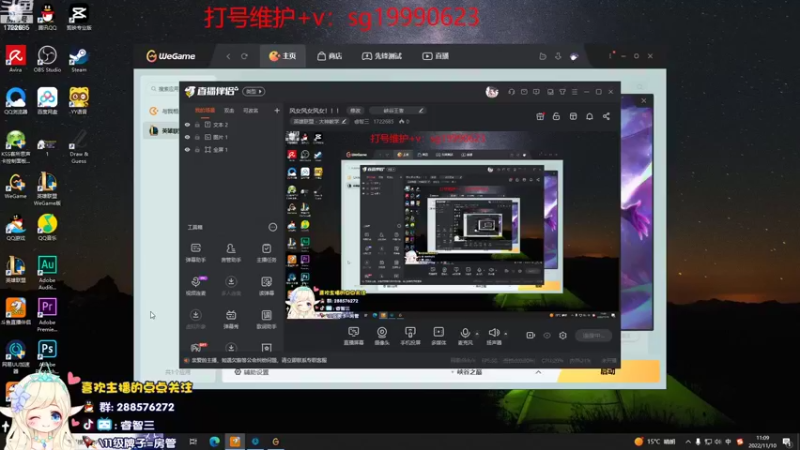The image size is (800, 450).
Task: Open the headset support icon in the title bar
Action: 511,92
